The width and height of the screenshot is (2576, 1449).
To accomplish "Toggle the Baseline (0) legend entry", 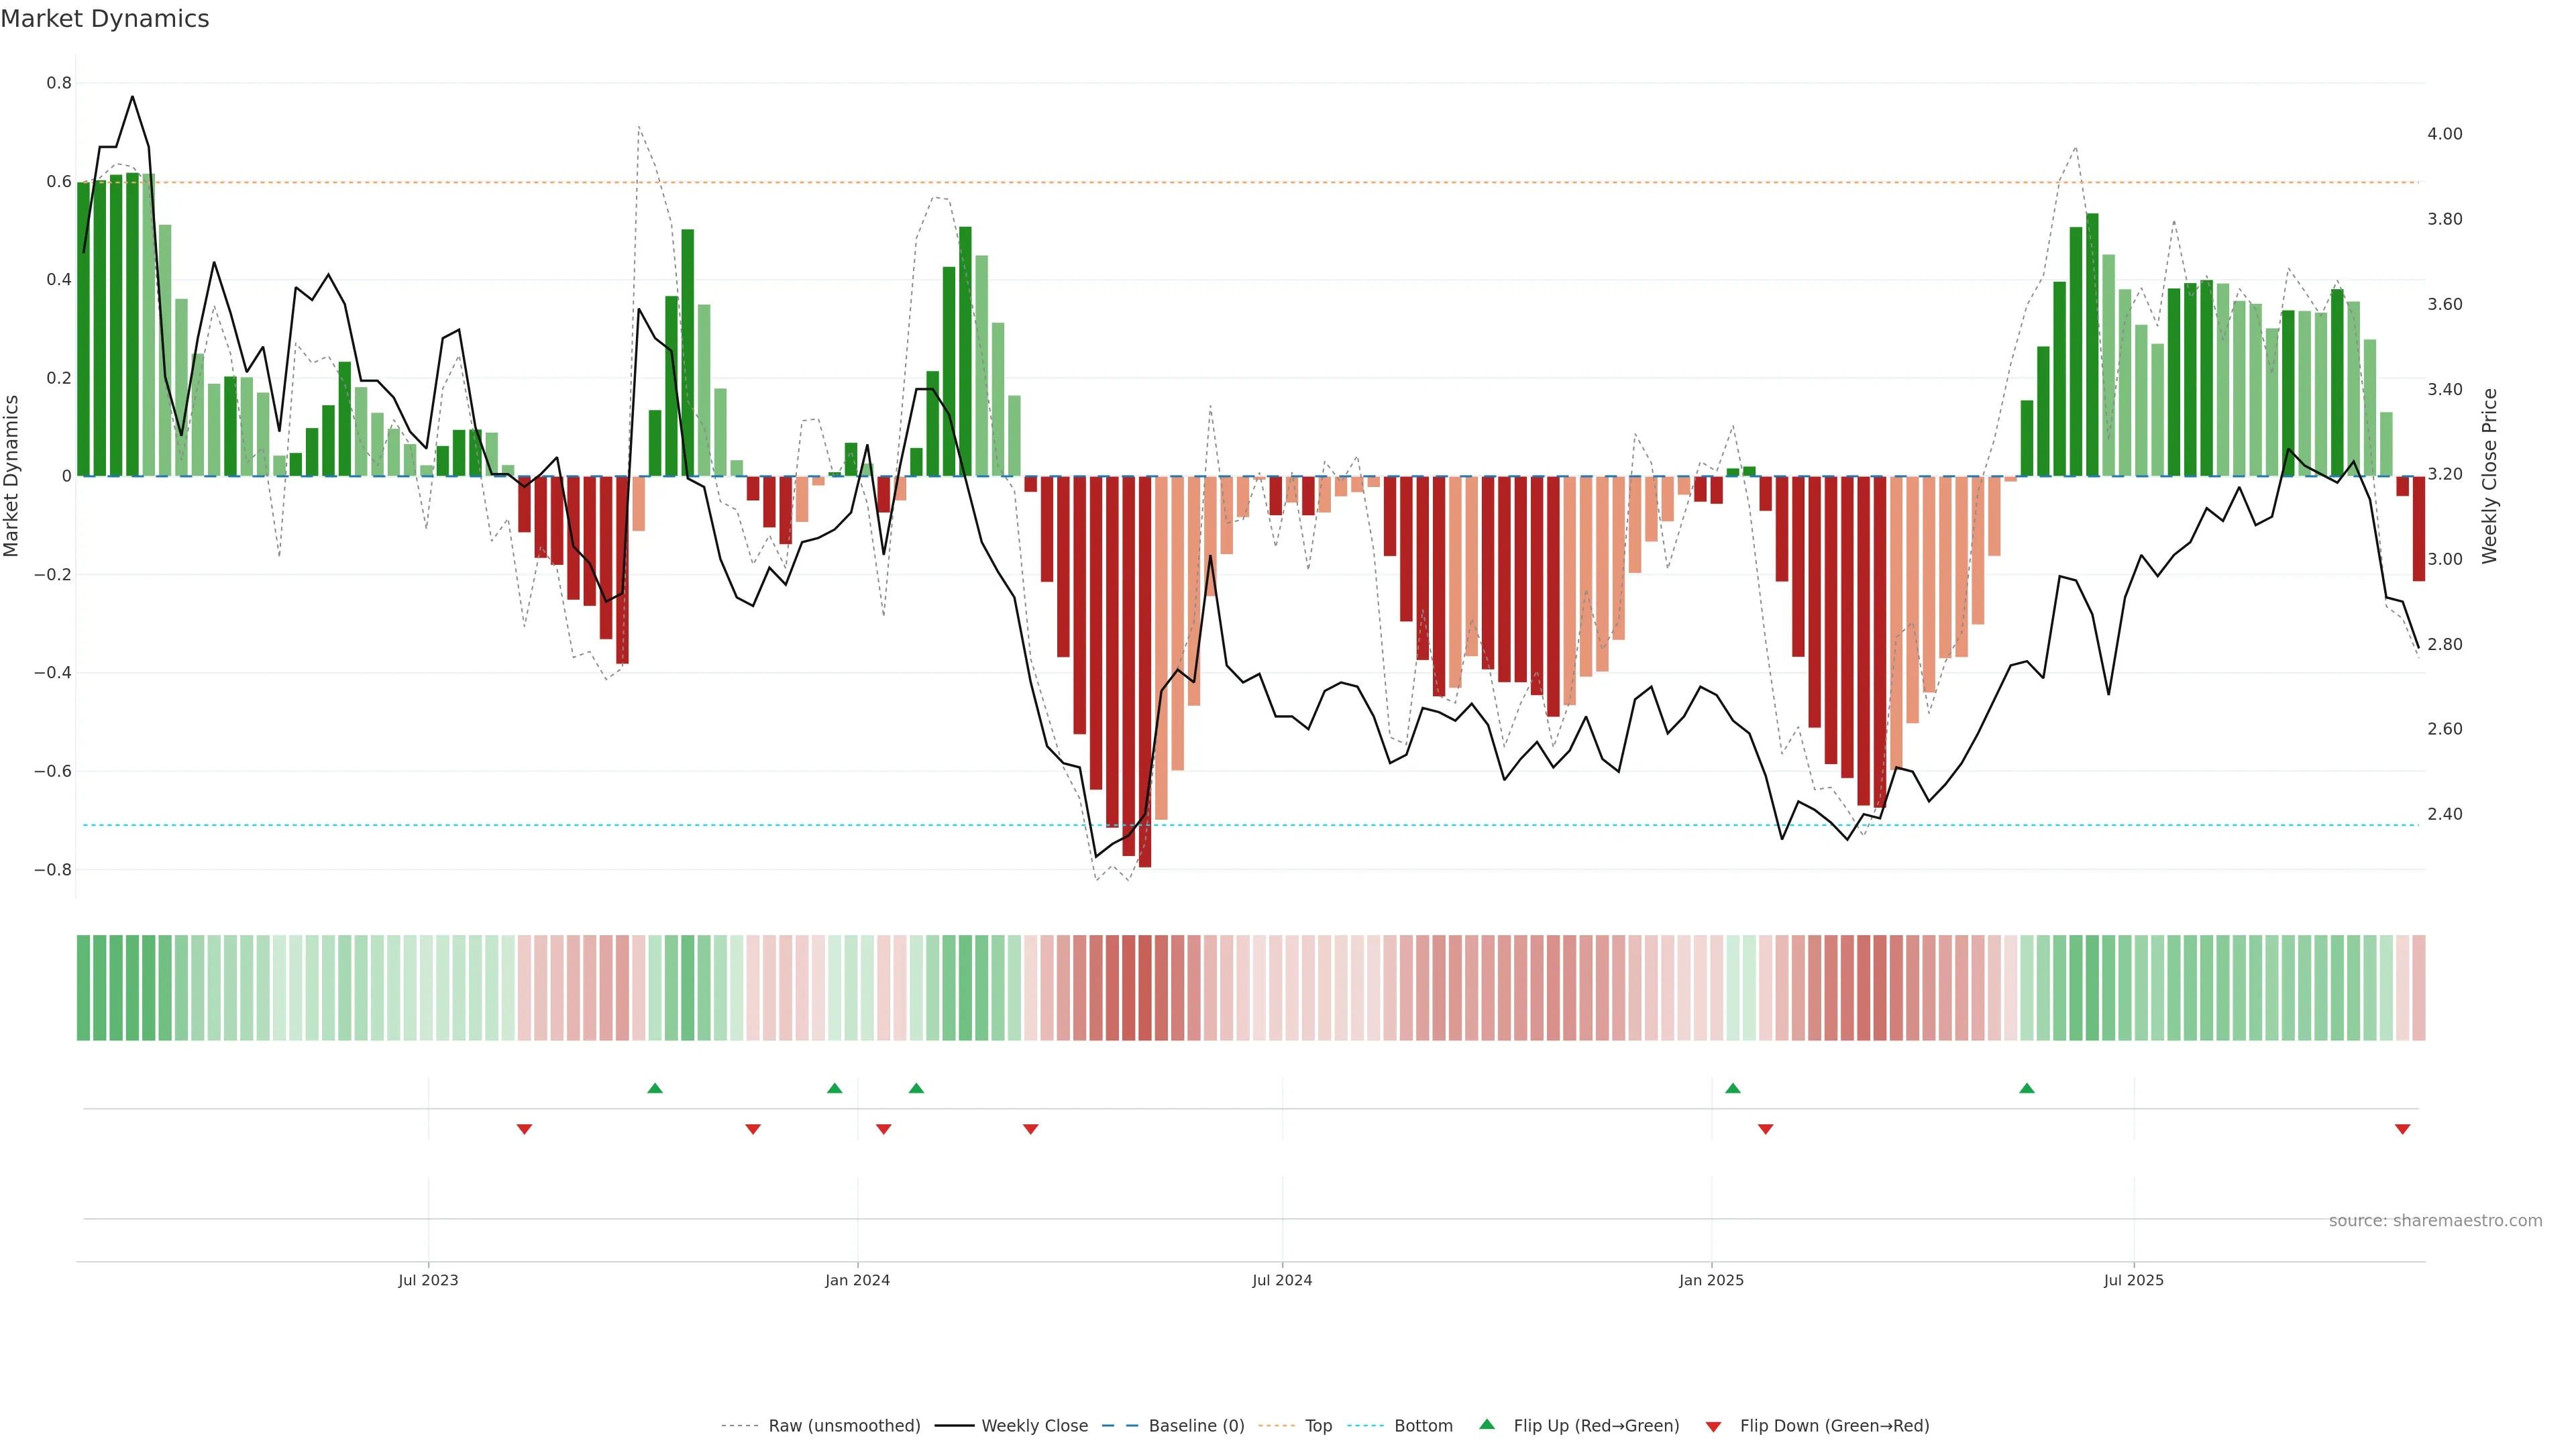I will point(1196,1426).
